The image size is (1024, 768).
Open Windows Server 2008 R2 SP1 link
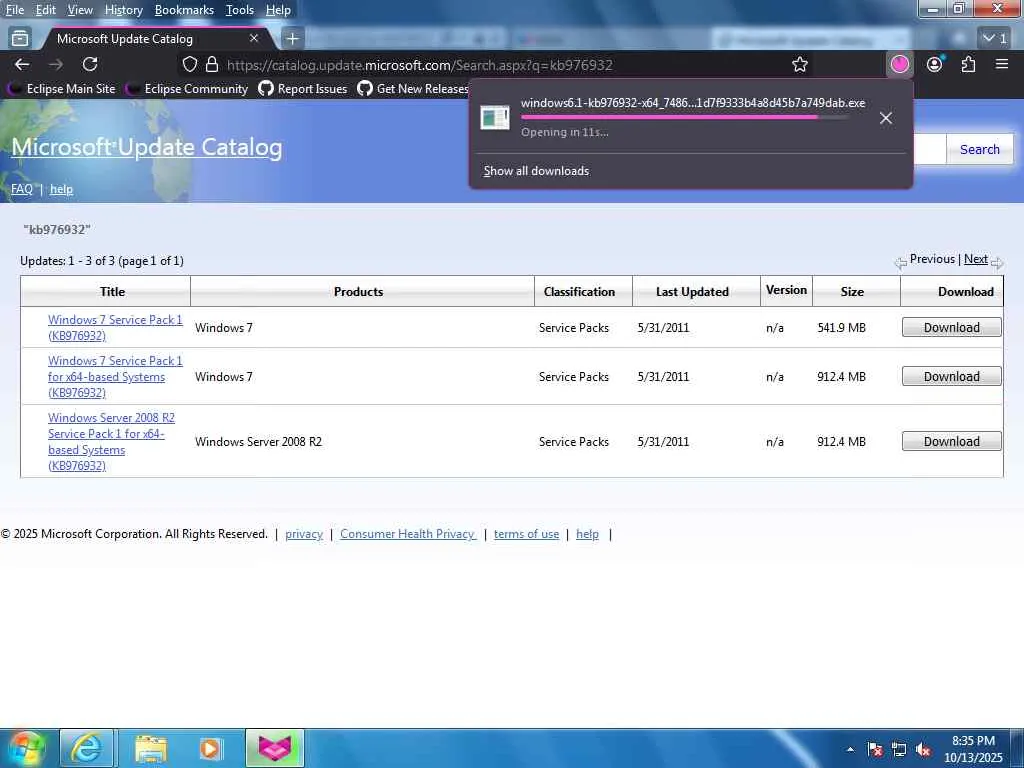(111, 441)
